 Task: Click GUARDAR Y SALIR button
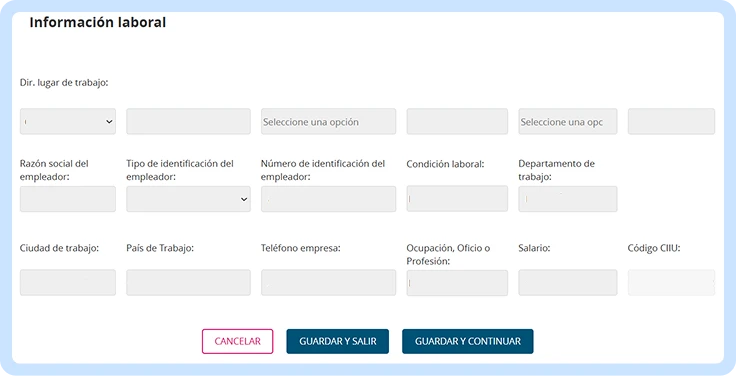(x=337, y=341)
